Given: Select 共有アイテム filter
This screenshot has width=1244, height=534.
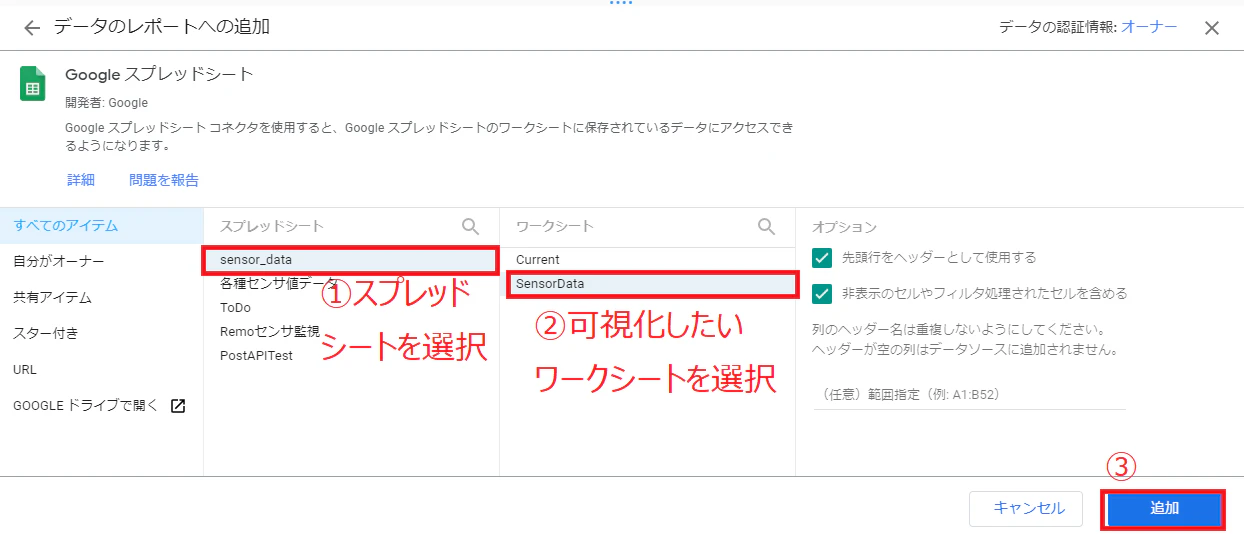Looking at the screenshot, I should [x=101, y=297].
